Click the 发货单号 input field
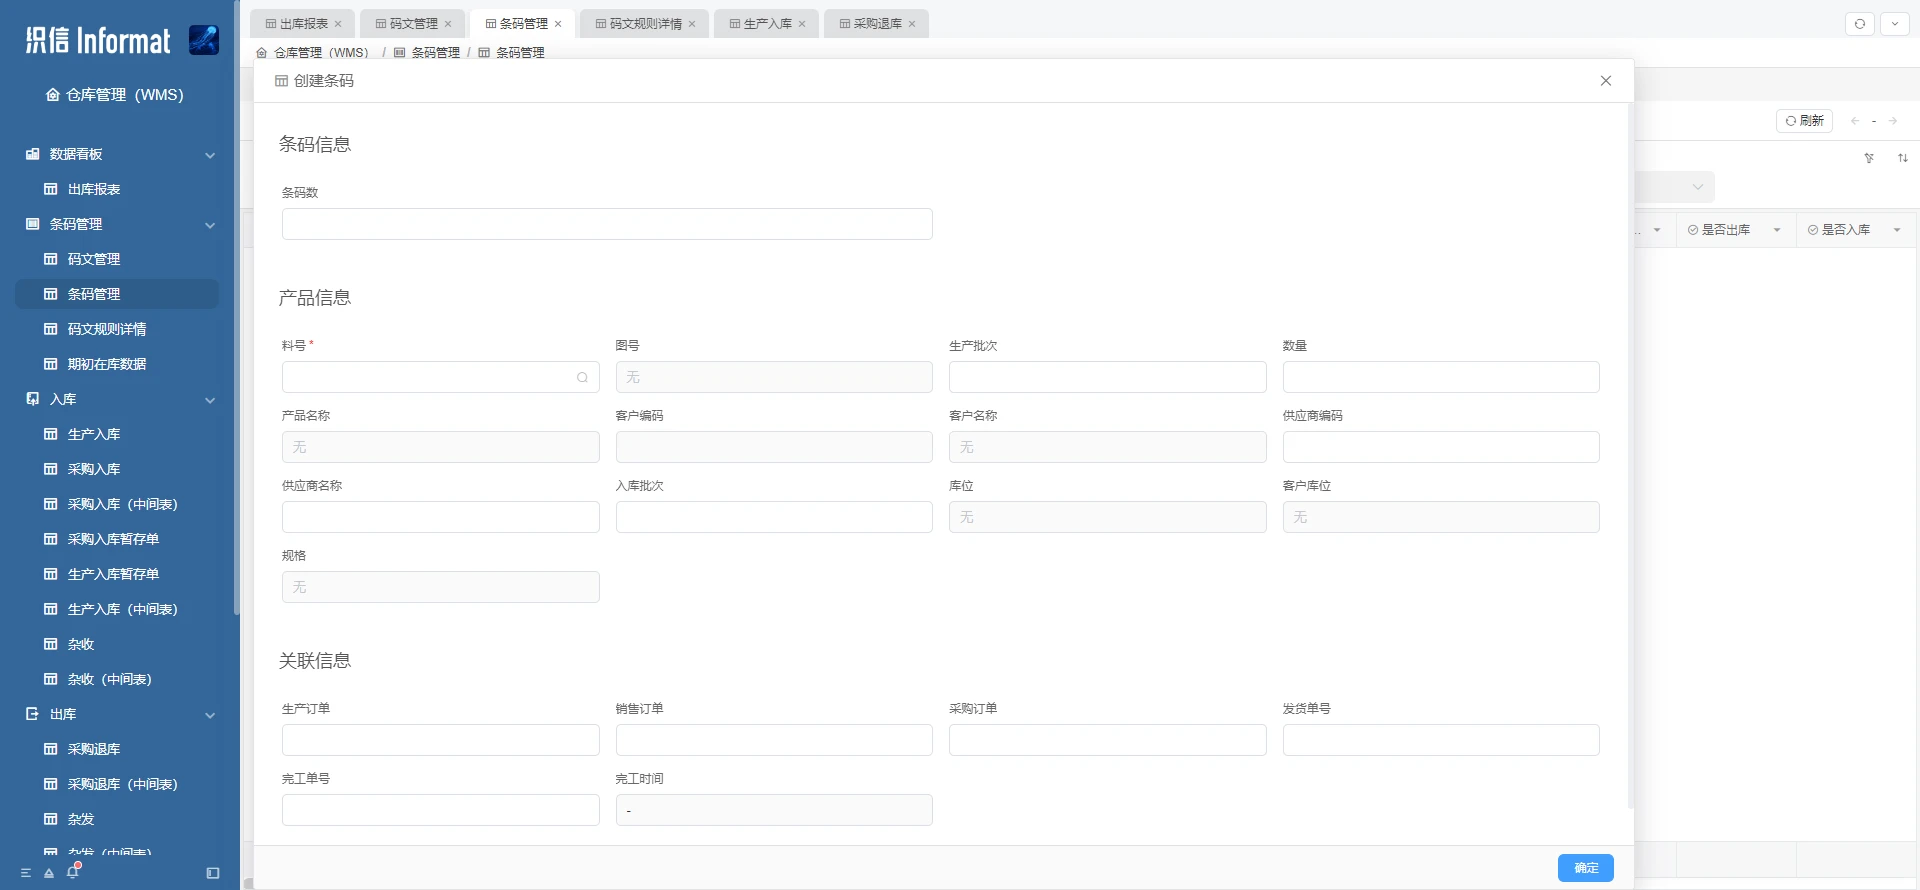The height and width of the screenshot is (890, 1920). pos(1441,740)
